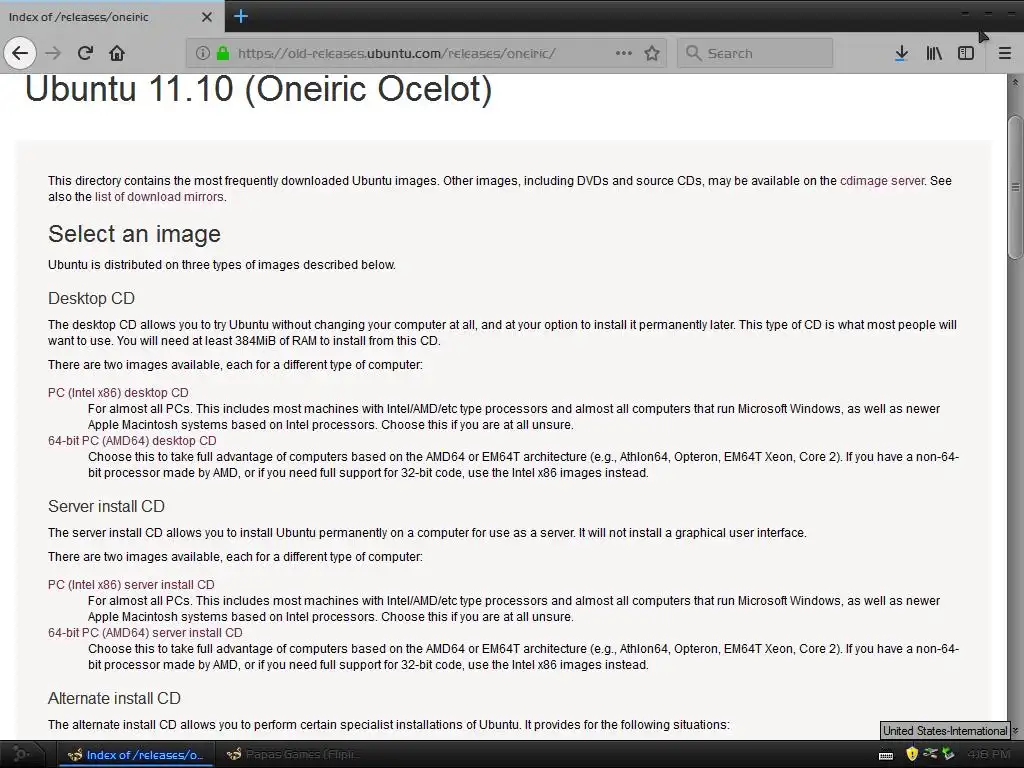
Task: Open the start menu button in taskbar
Action: click(x=22, y=755)
